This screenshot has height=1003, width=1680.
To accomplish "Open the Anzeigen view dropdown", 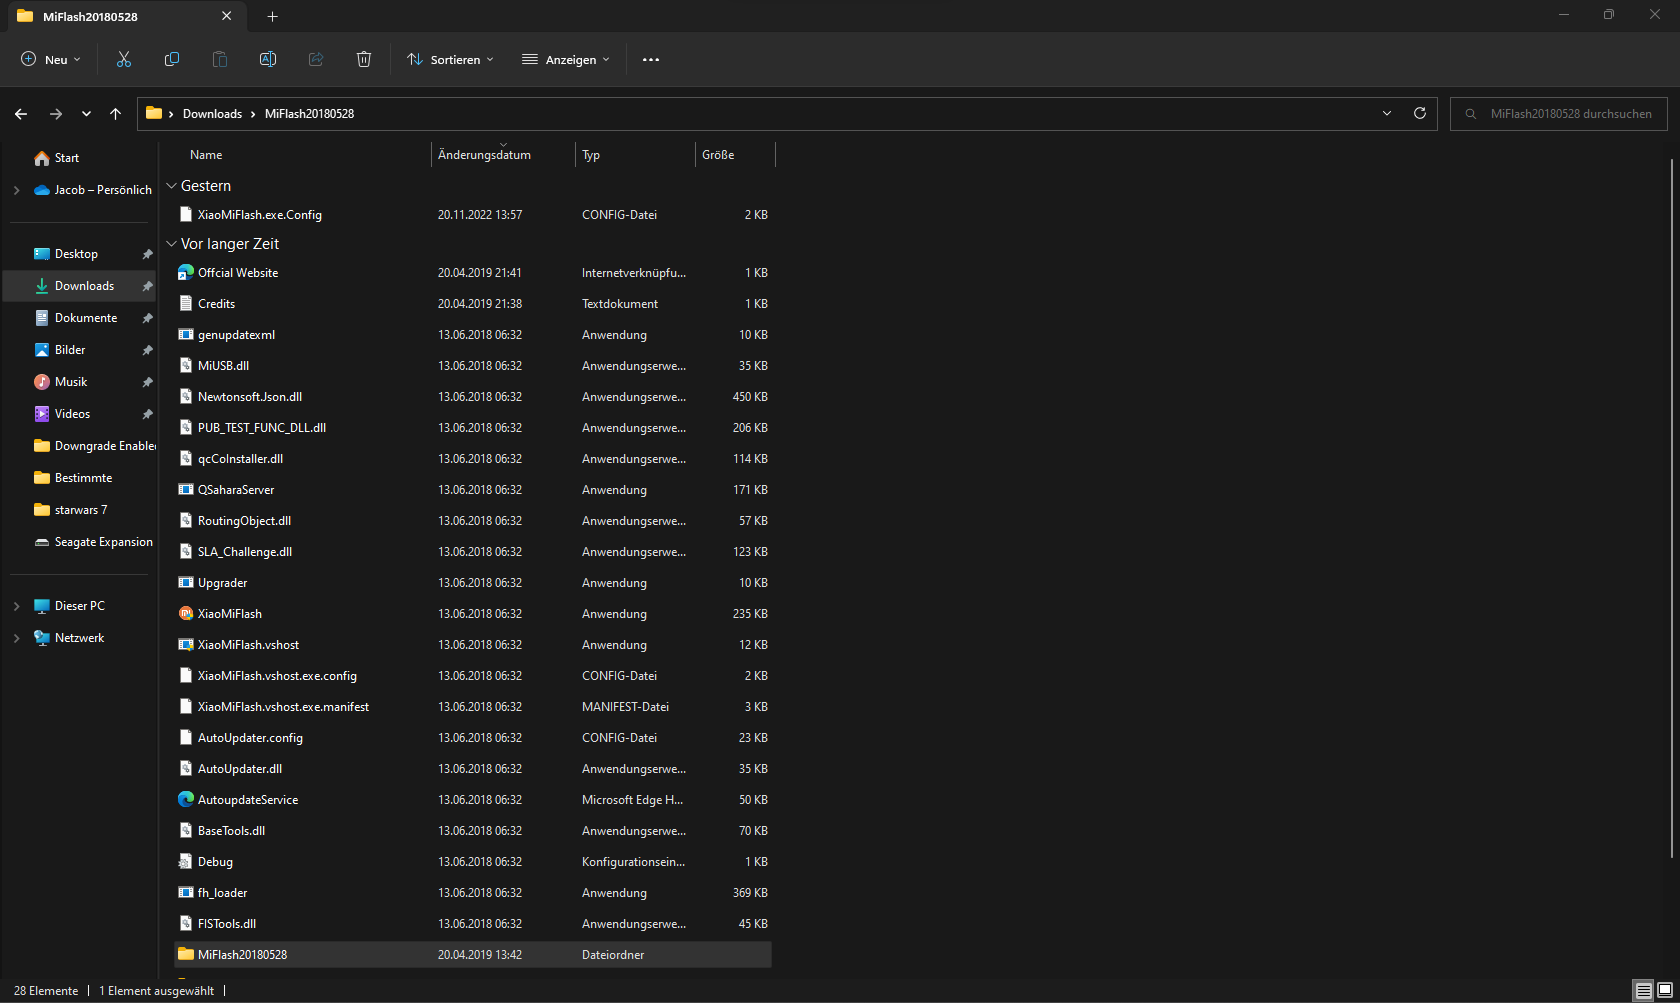I will click(566, 60).
